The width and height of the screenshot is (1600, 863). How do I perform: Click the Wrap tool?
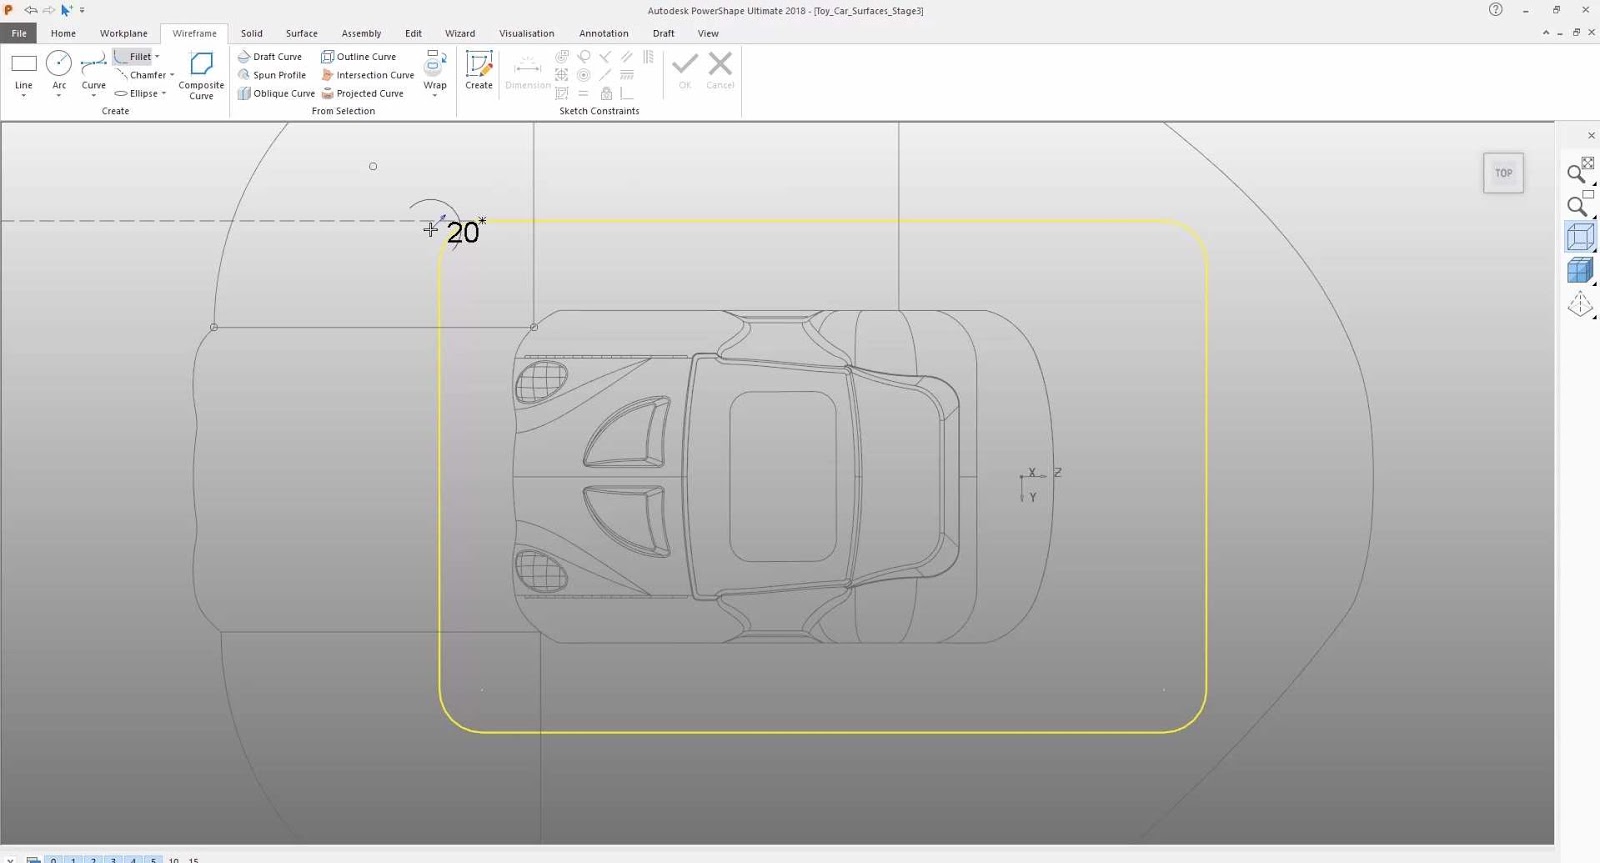point(435,70)
